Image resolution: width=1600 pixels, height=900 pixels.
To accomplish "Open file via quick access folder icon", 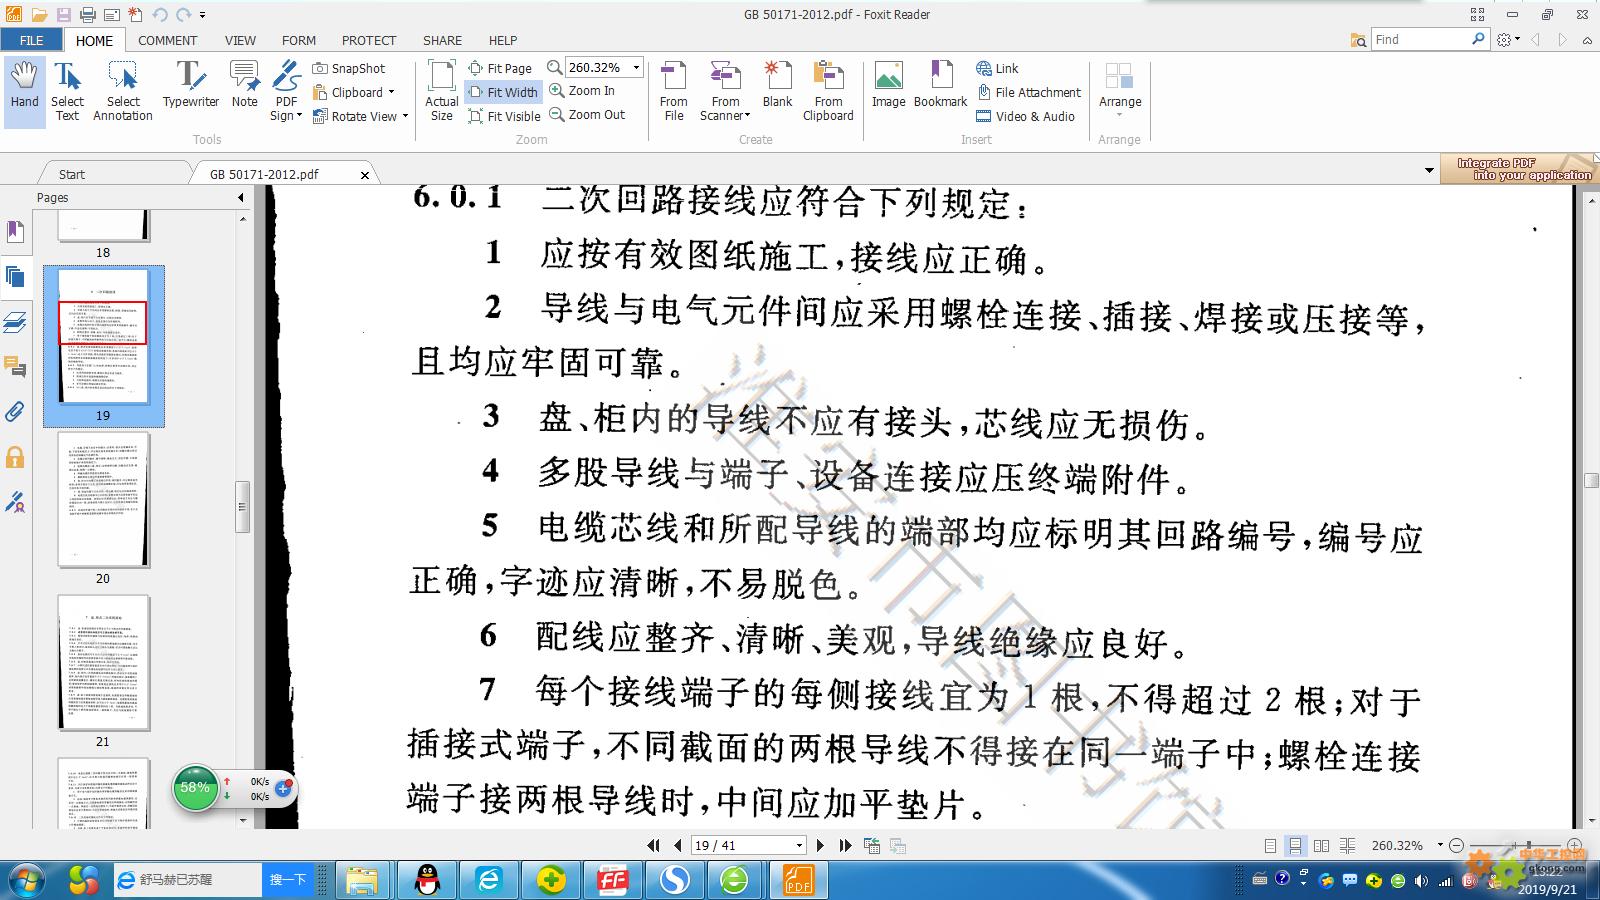I will click(39, 15).
